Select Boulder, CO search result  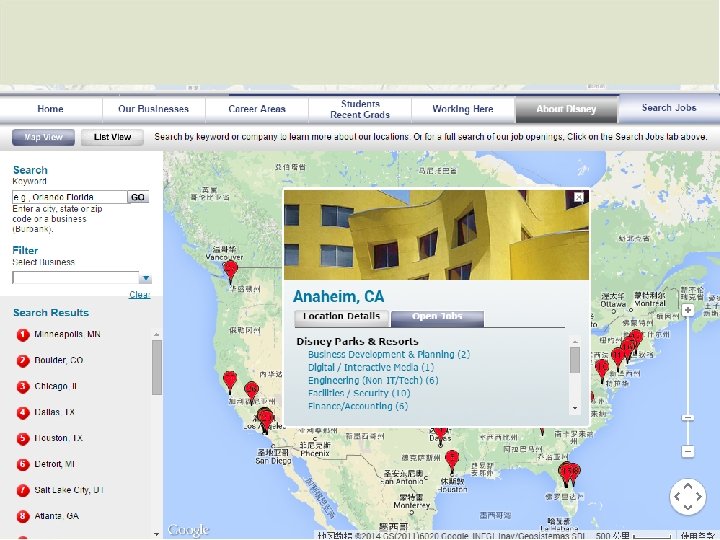pyautogui.click(x=58, y=360)
